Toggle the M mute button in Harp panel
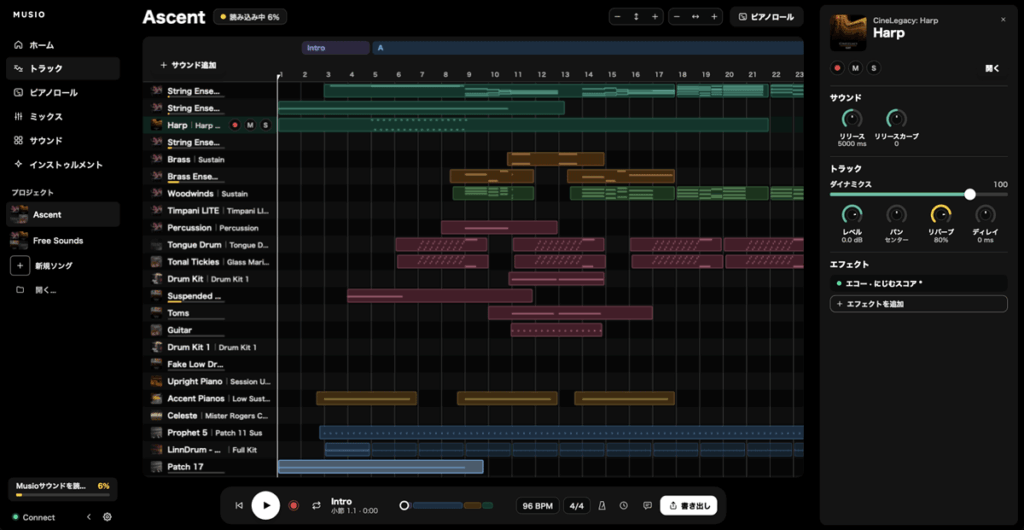Screen dimensions: 1024x530 (856, 68)
